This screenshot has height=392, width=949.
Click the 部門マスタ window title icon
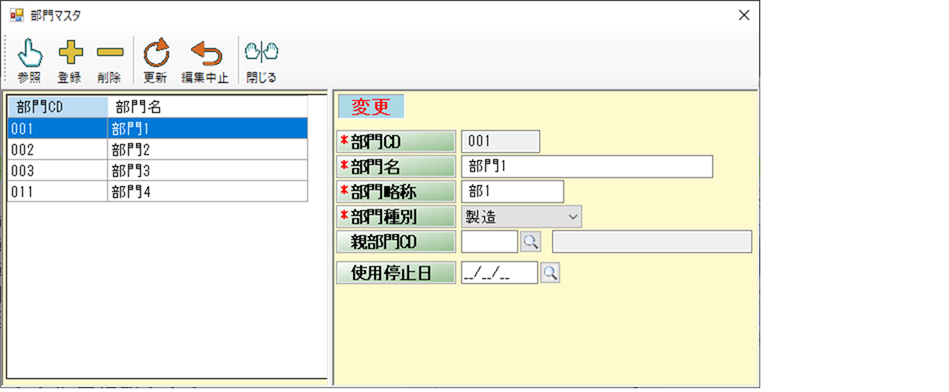(17, 15)
